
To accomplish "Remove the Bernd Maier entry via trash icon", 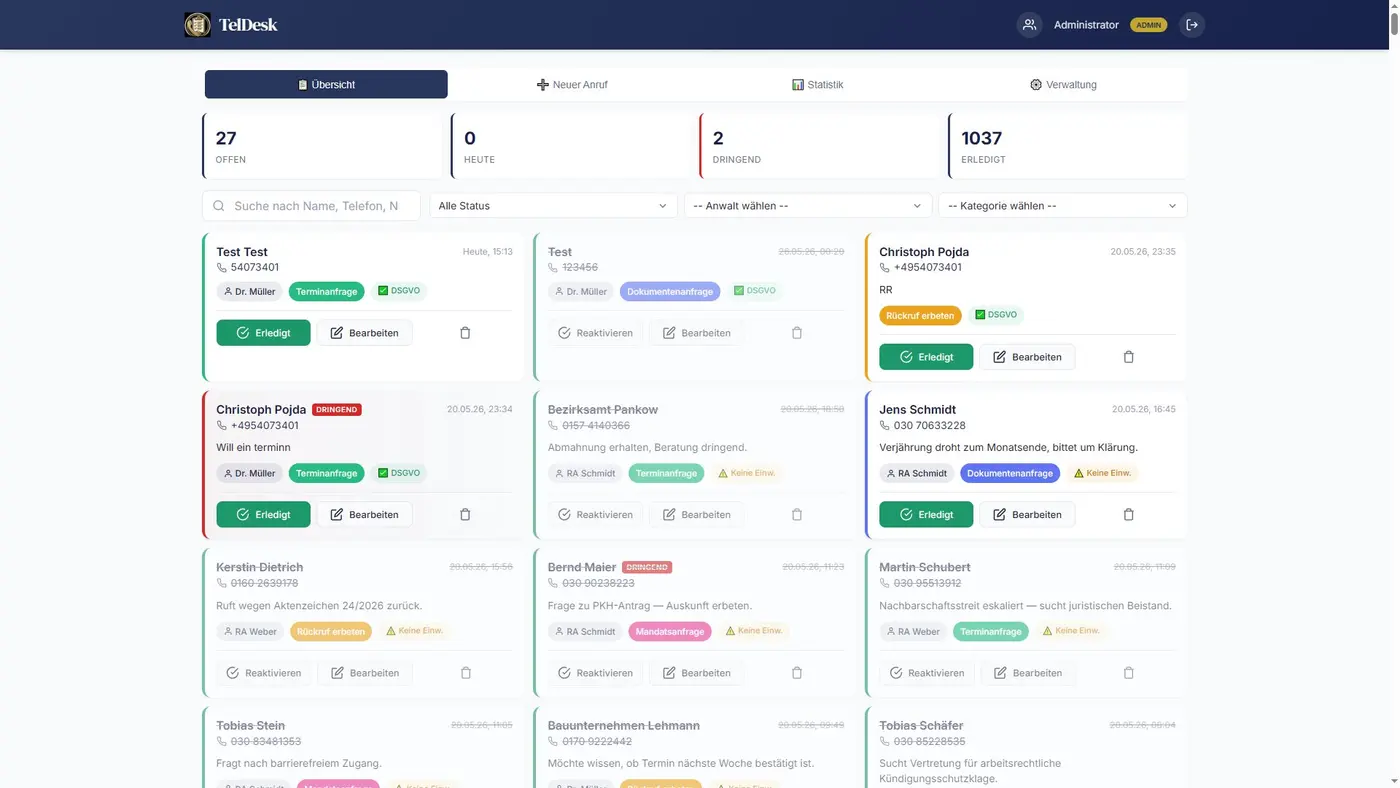I will 797,673.
